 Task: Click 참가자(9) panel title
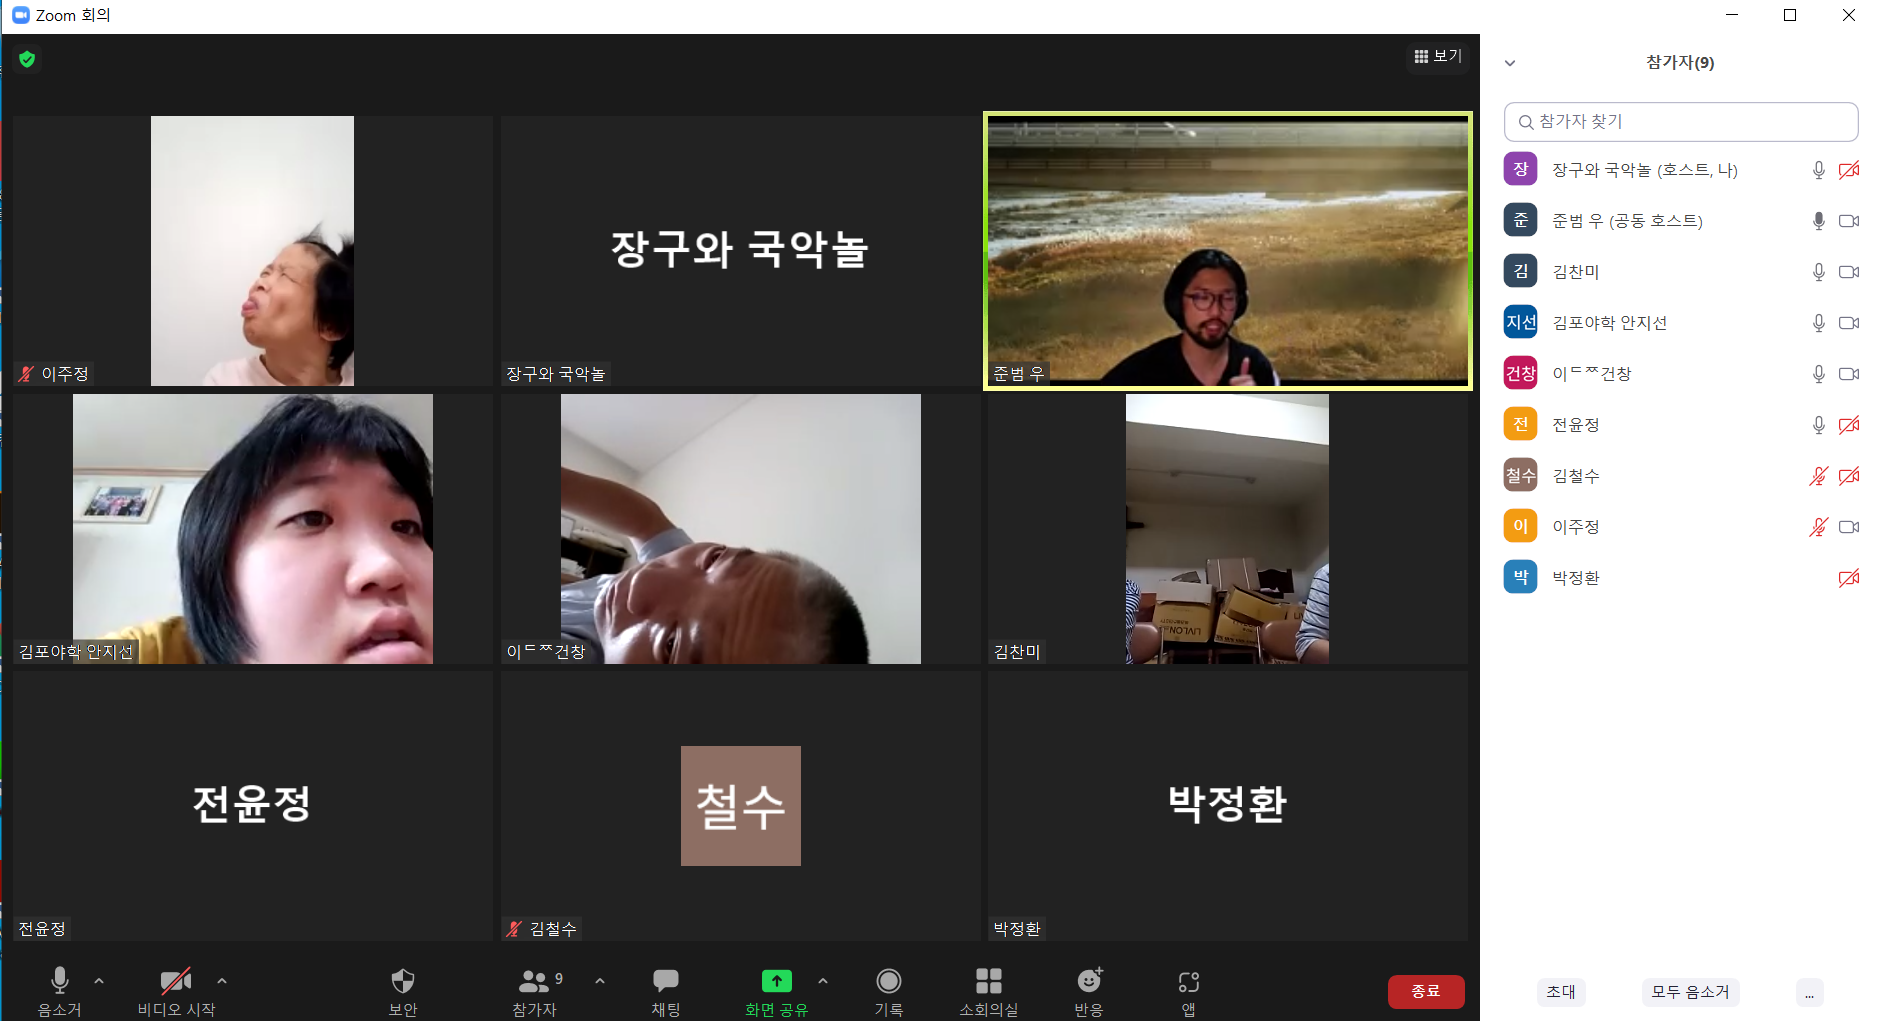(1680, 62)
